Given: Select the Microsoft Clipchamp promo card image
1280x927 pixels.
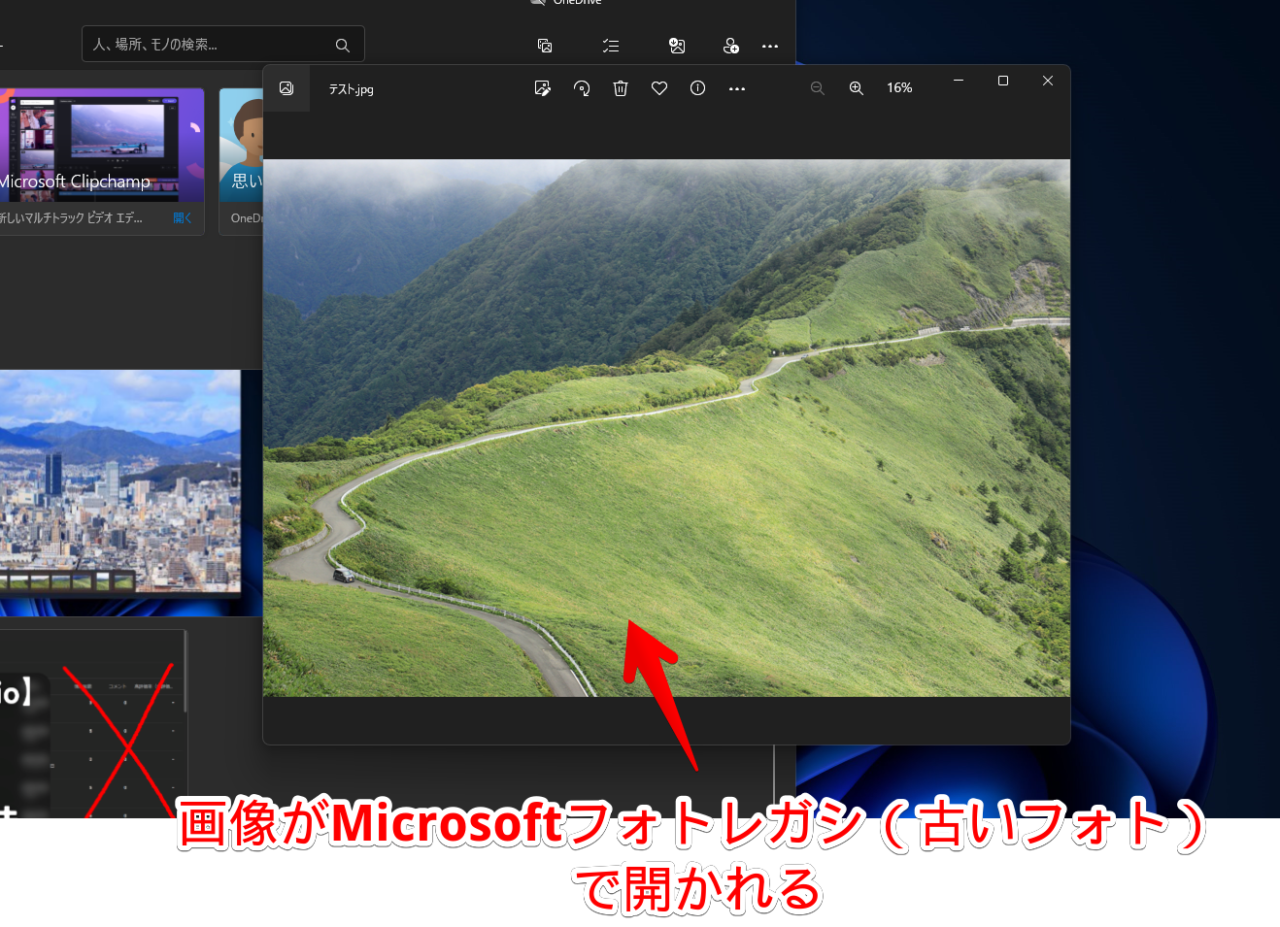Looking at the screenshot, I should coord(102,145).
